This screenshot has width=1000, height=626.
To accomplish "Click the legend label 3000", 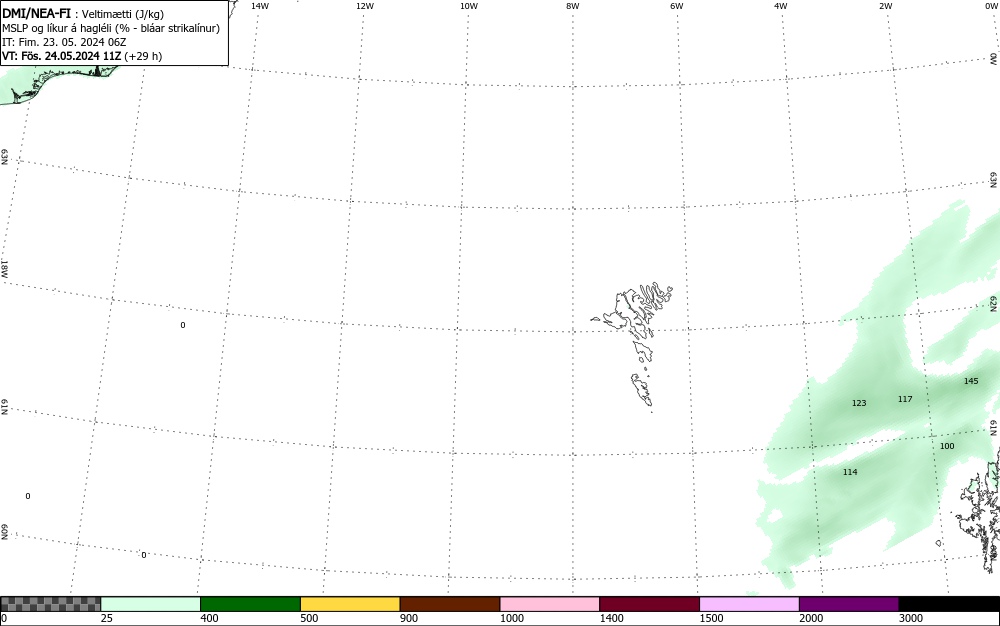I will [x=911, y=618].
